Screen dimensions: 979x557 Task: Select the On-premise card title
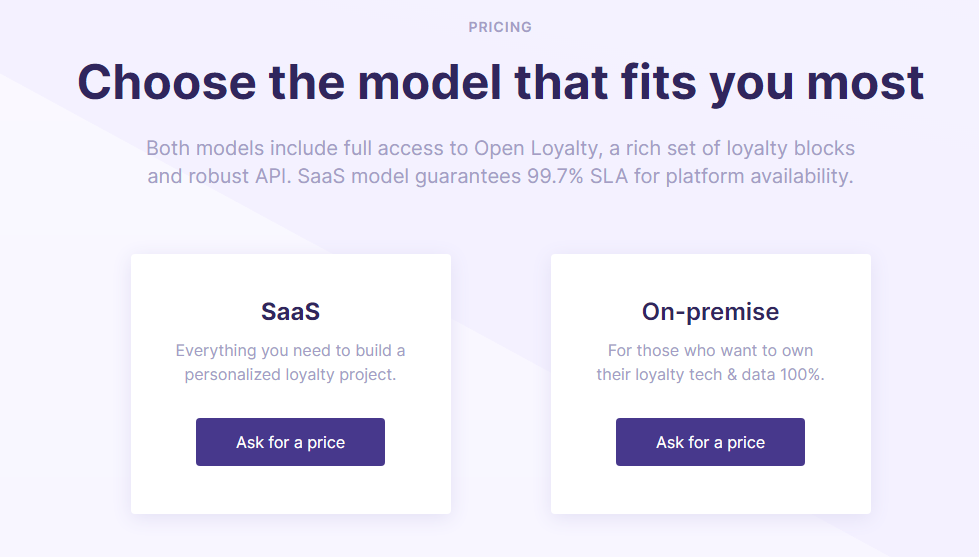coord(710,312)
